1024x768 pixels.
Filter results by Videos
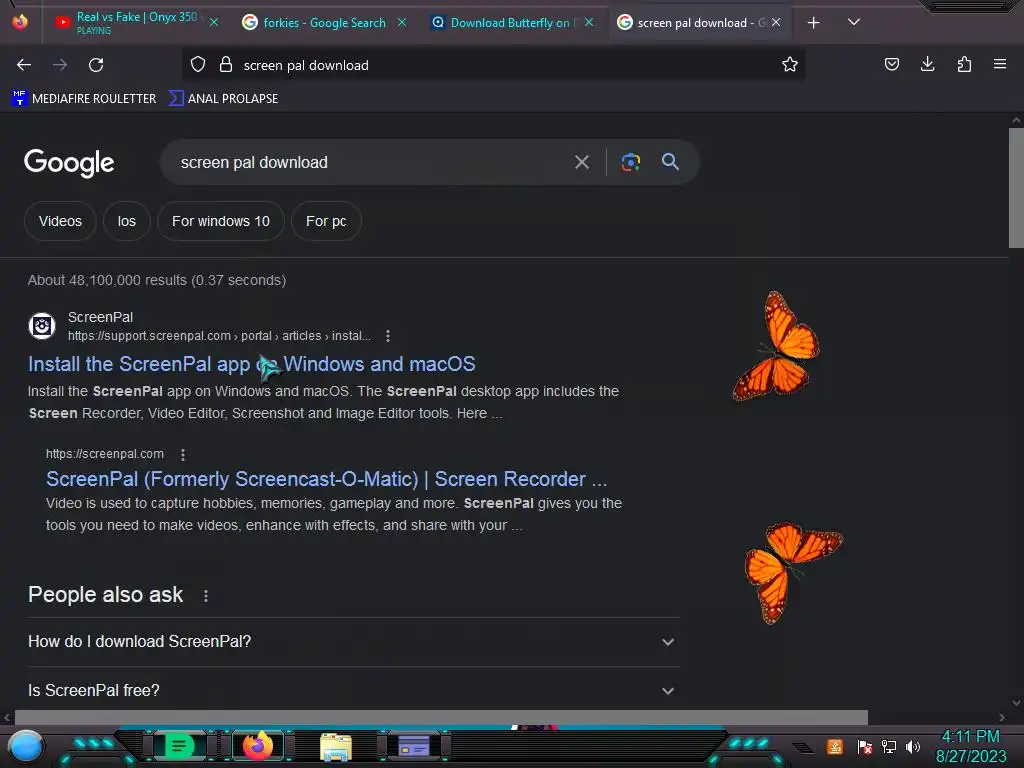pos(60,221)
